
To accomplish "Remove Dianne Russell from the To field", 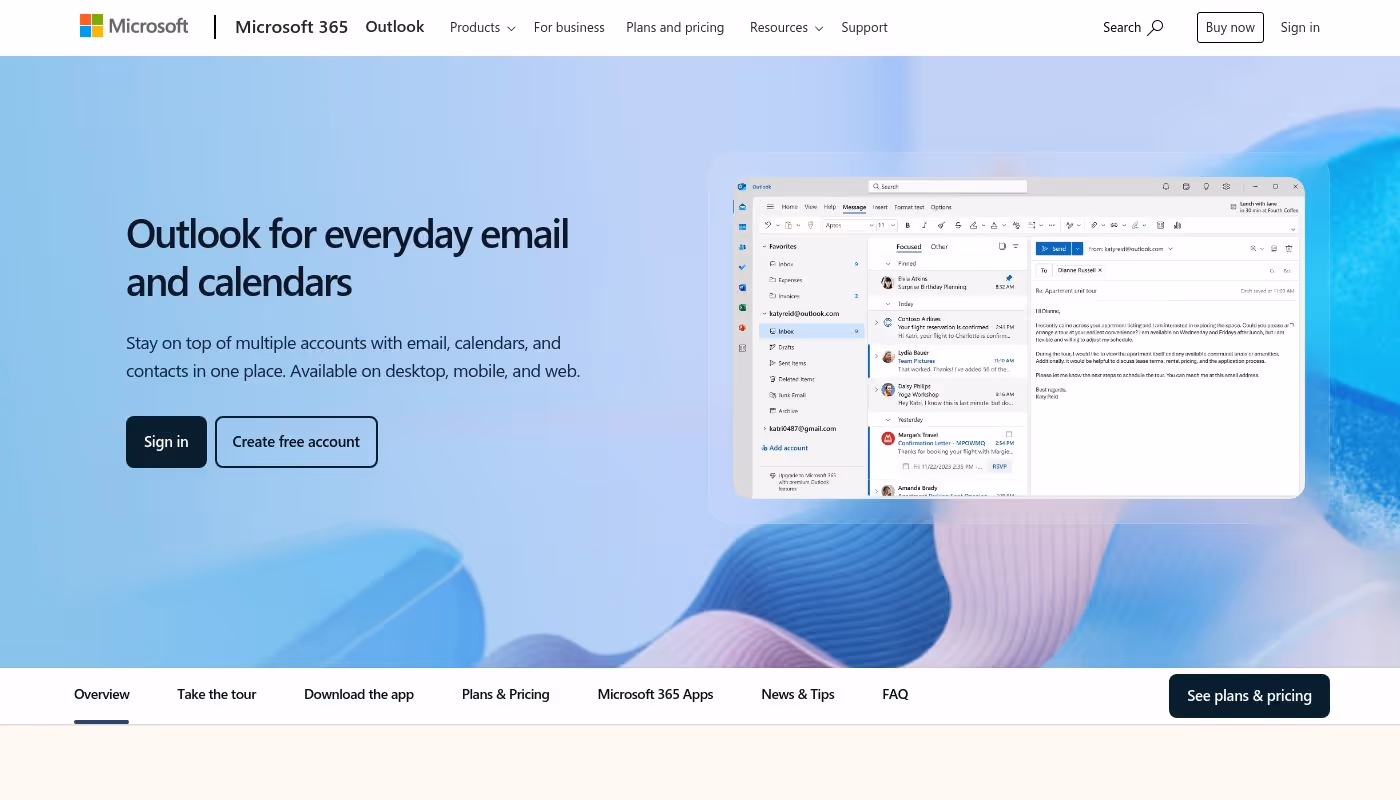I will (1100, 270).
